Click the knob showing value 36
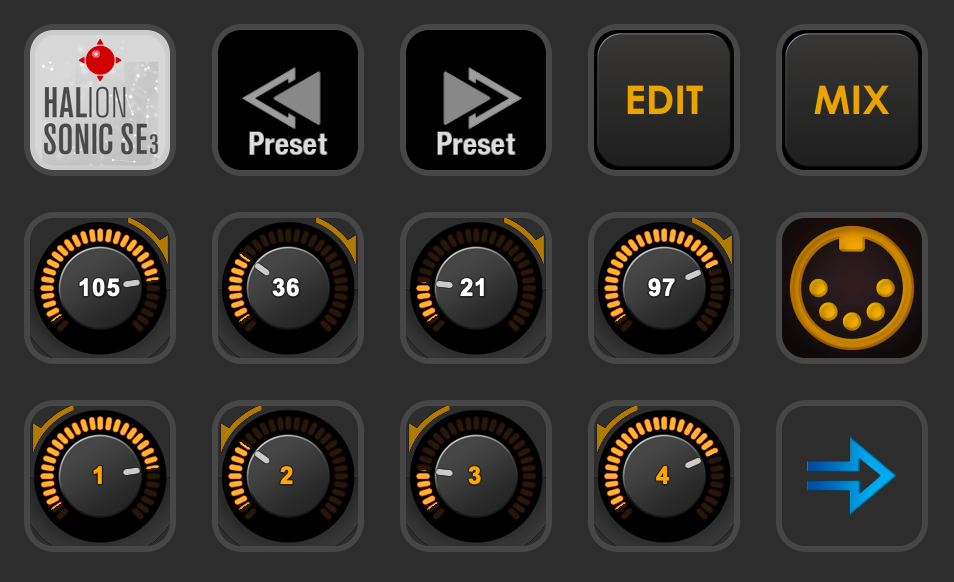 (288, 288)
